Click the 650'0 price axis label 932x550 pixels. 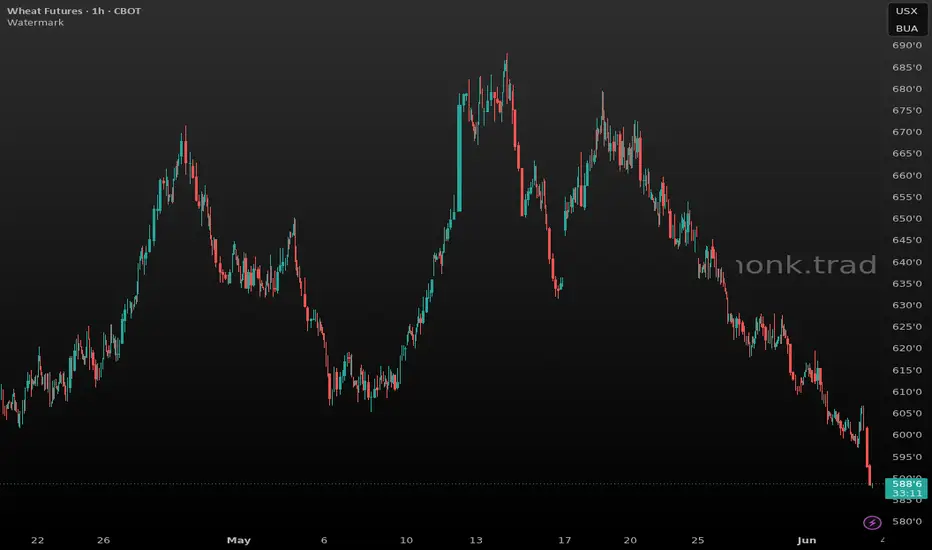click(x=906, y=218)
